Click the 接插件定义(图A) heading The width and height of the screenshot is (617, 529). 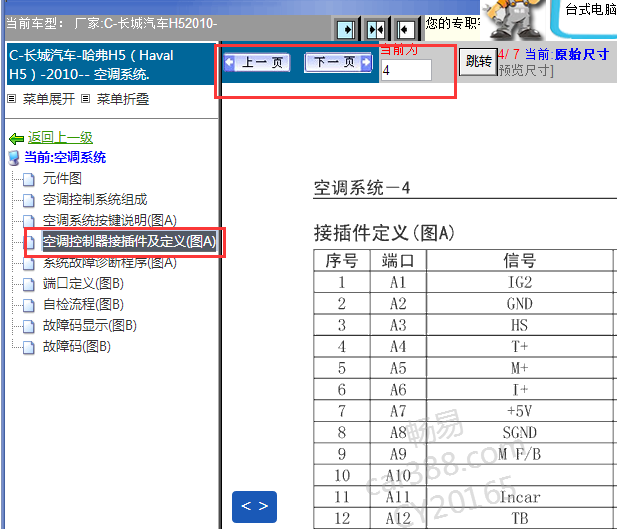[384, 233]
